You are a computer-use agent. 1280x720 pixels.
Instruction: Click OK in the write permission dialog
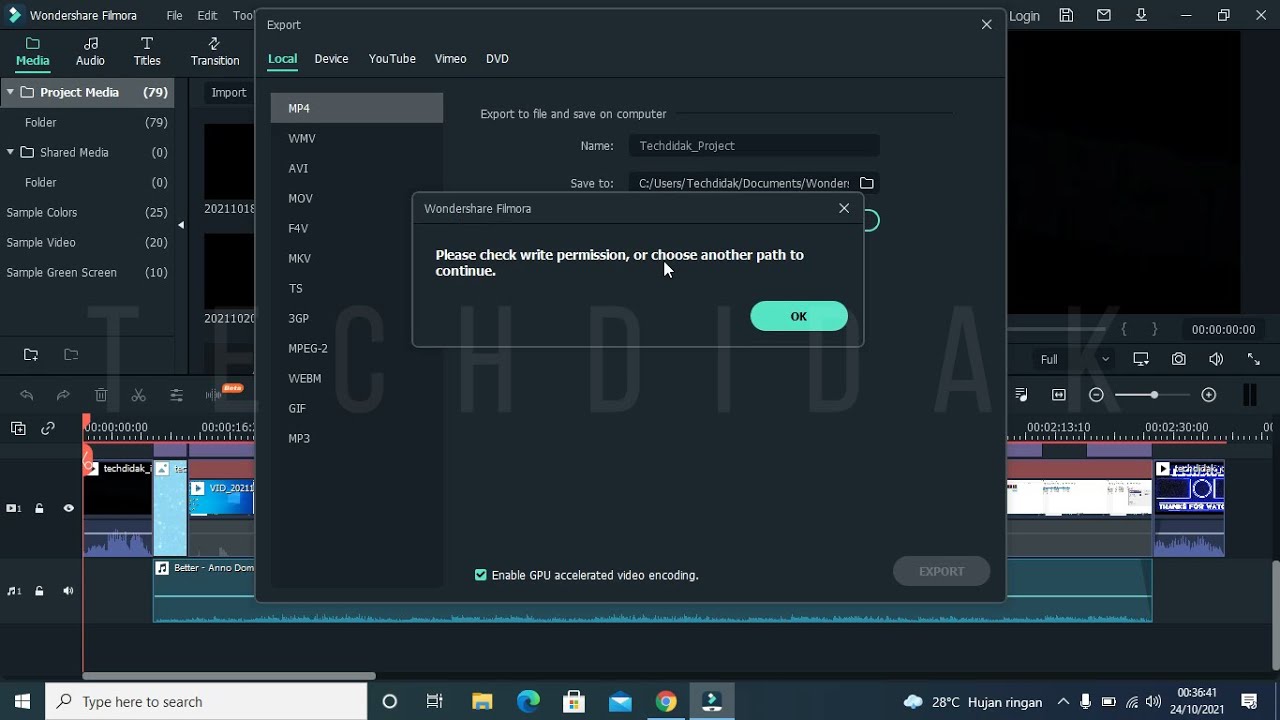point(799,316)
